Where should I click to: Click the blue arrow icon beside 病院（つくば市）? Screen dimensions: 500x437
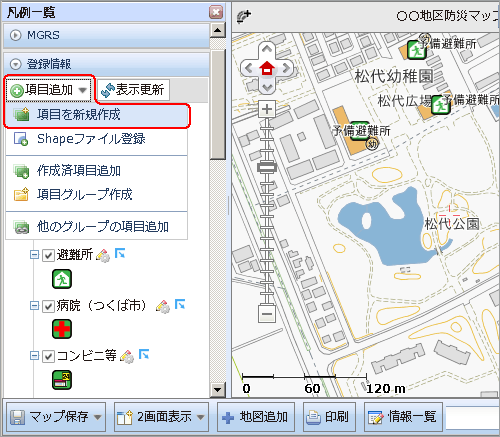[x=180, y=304]
